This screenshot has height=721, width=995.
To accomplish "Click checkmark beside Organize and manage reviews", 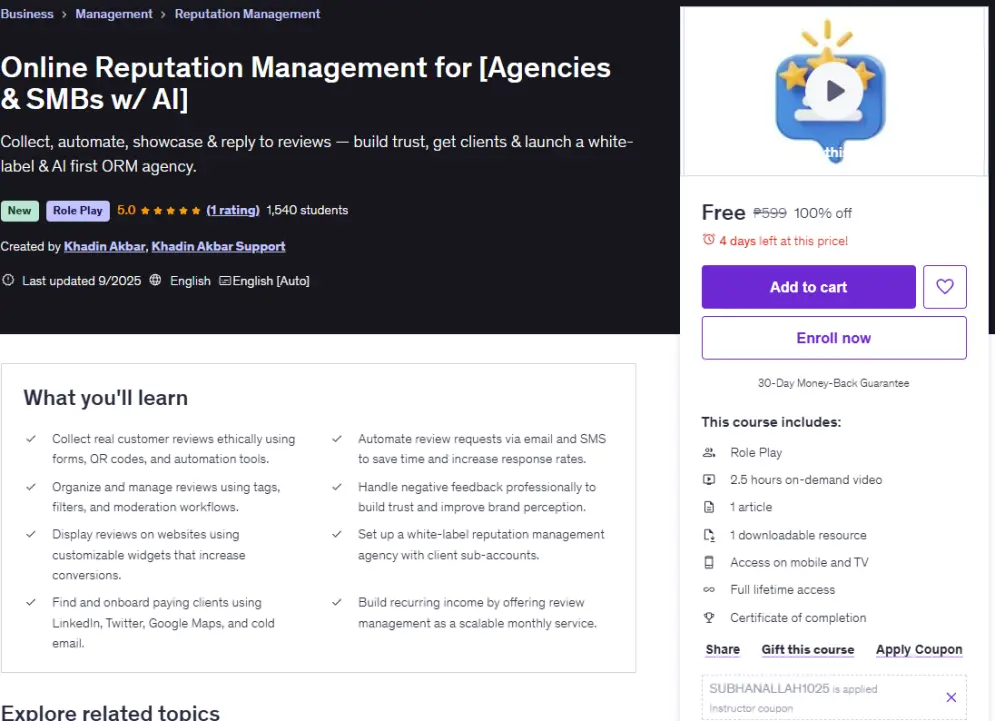I will 30,487.
